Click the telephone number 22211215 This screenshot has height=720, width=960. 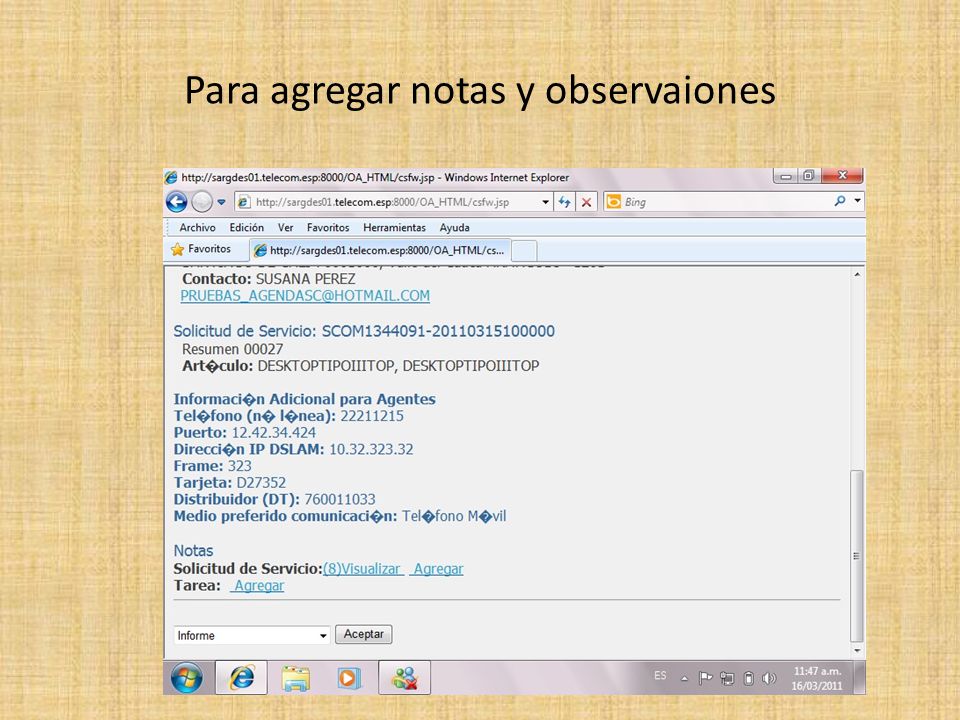[x=372, y=416]
